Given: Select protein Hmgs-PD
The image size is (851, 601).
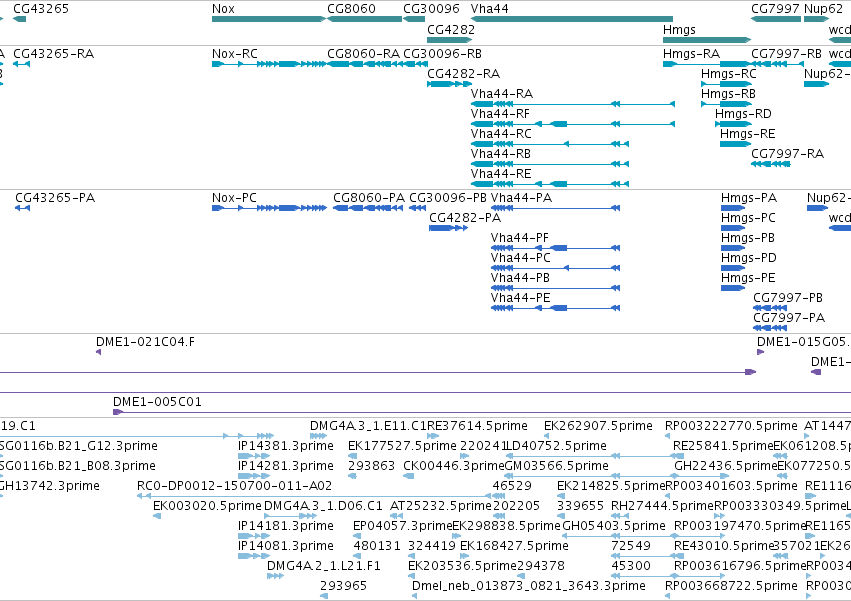Looking at the screenshot, I should click(x=733, y=268).
